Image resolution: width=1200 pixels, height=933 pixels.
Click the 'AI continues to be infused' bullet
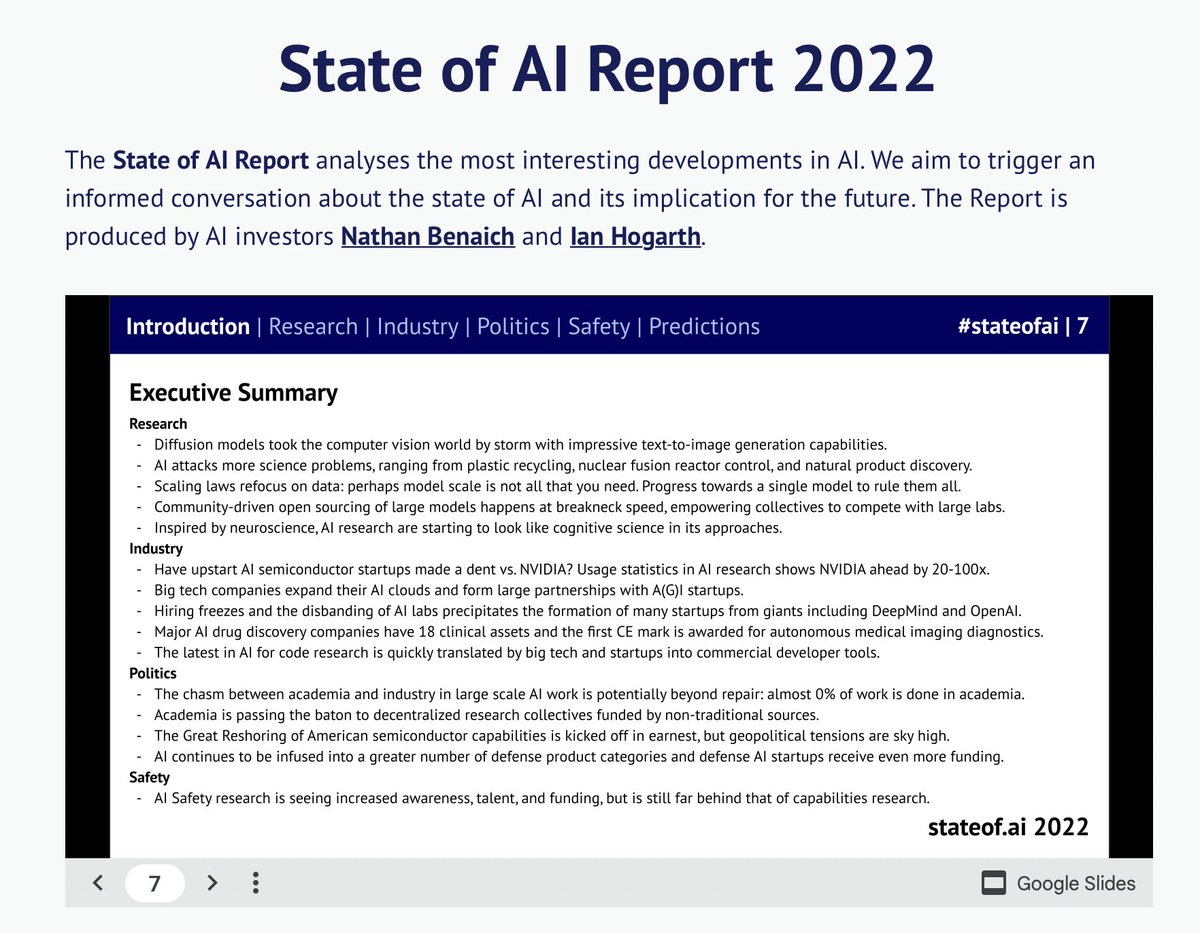pyautogui.click(x=579, y=757)
